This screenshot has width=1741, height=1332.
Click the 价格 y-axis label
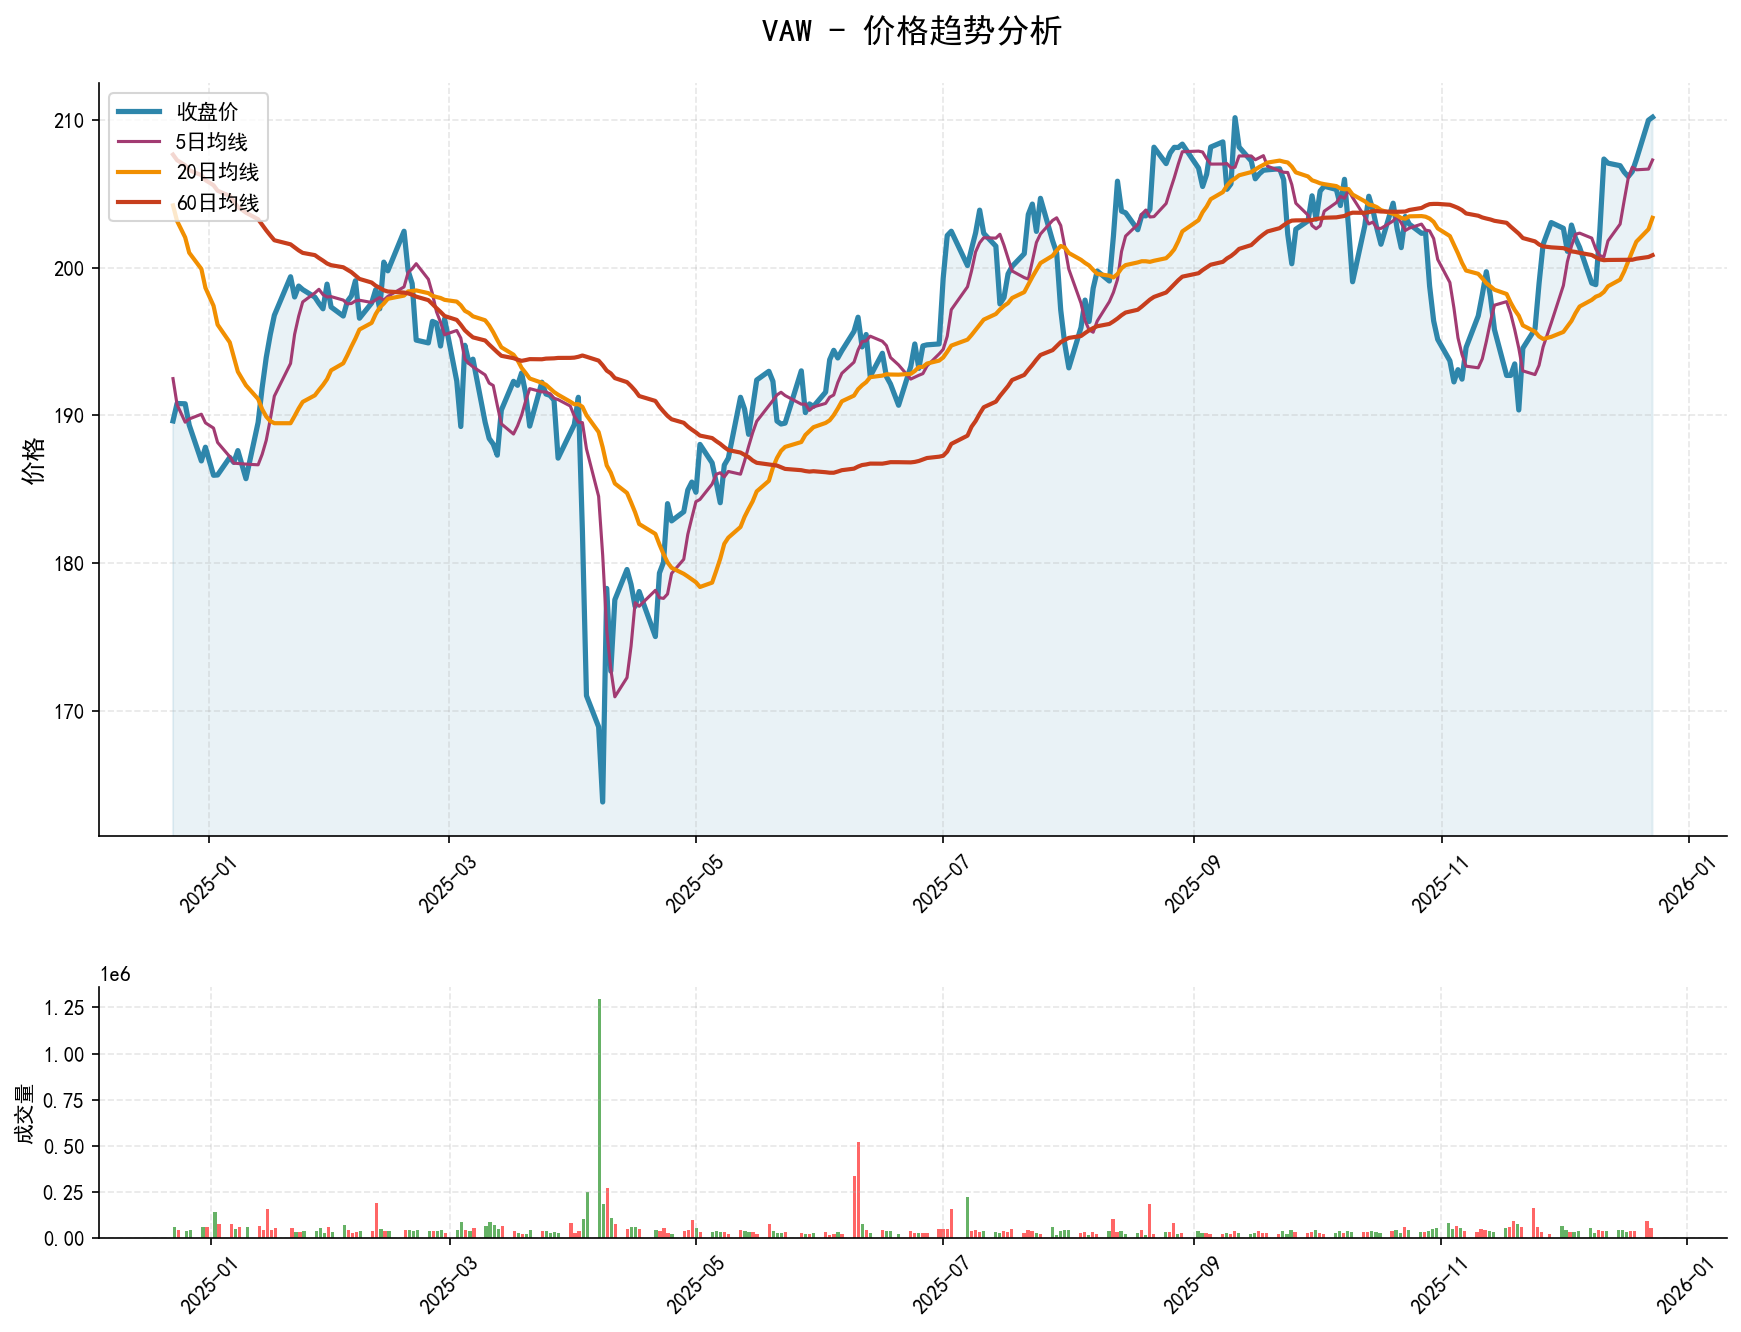[33, 460]
